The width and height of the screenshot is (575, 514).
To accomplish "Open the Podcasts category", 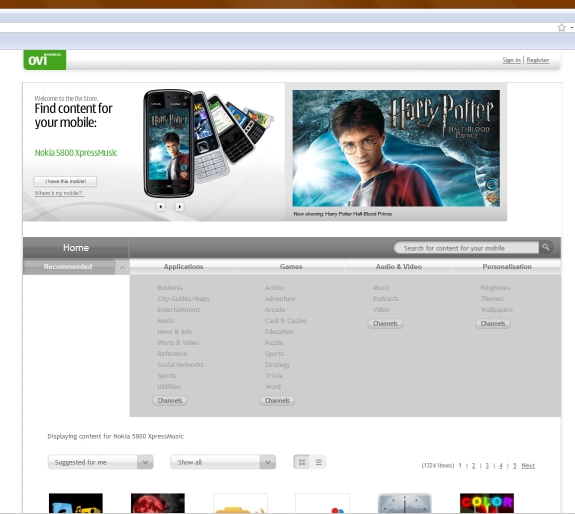I will point(385,299).
